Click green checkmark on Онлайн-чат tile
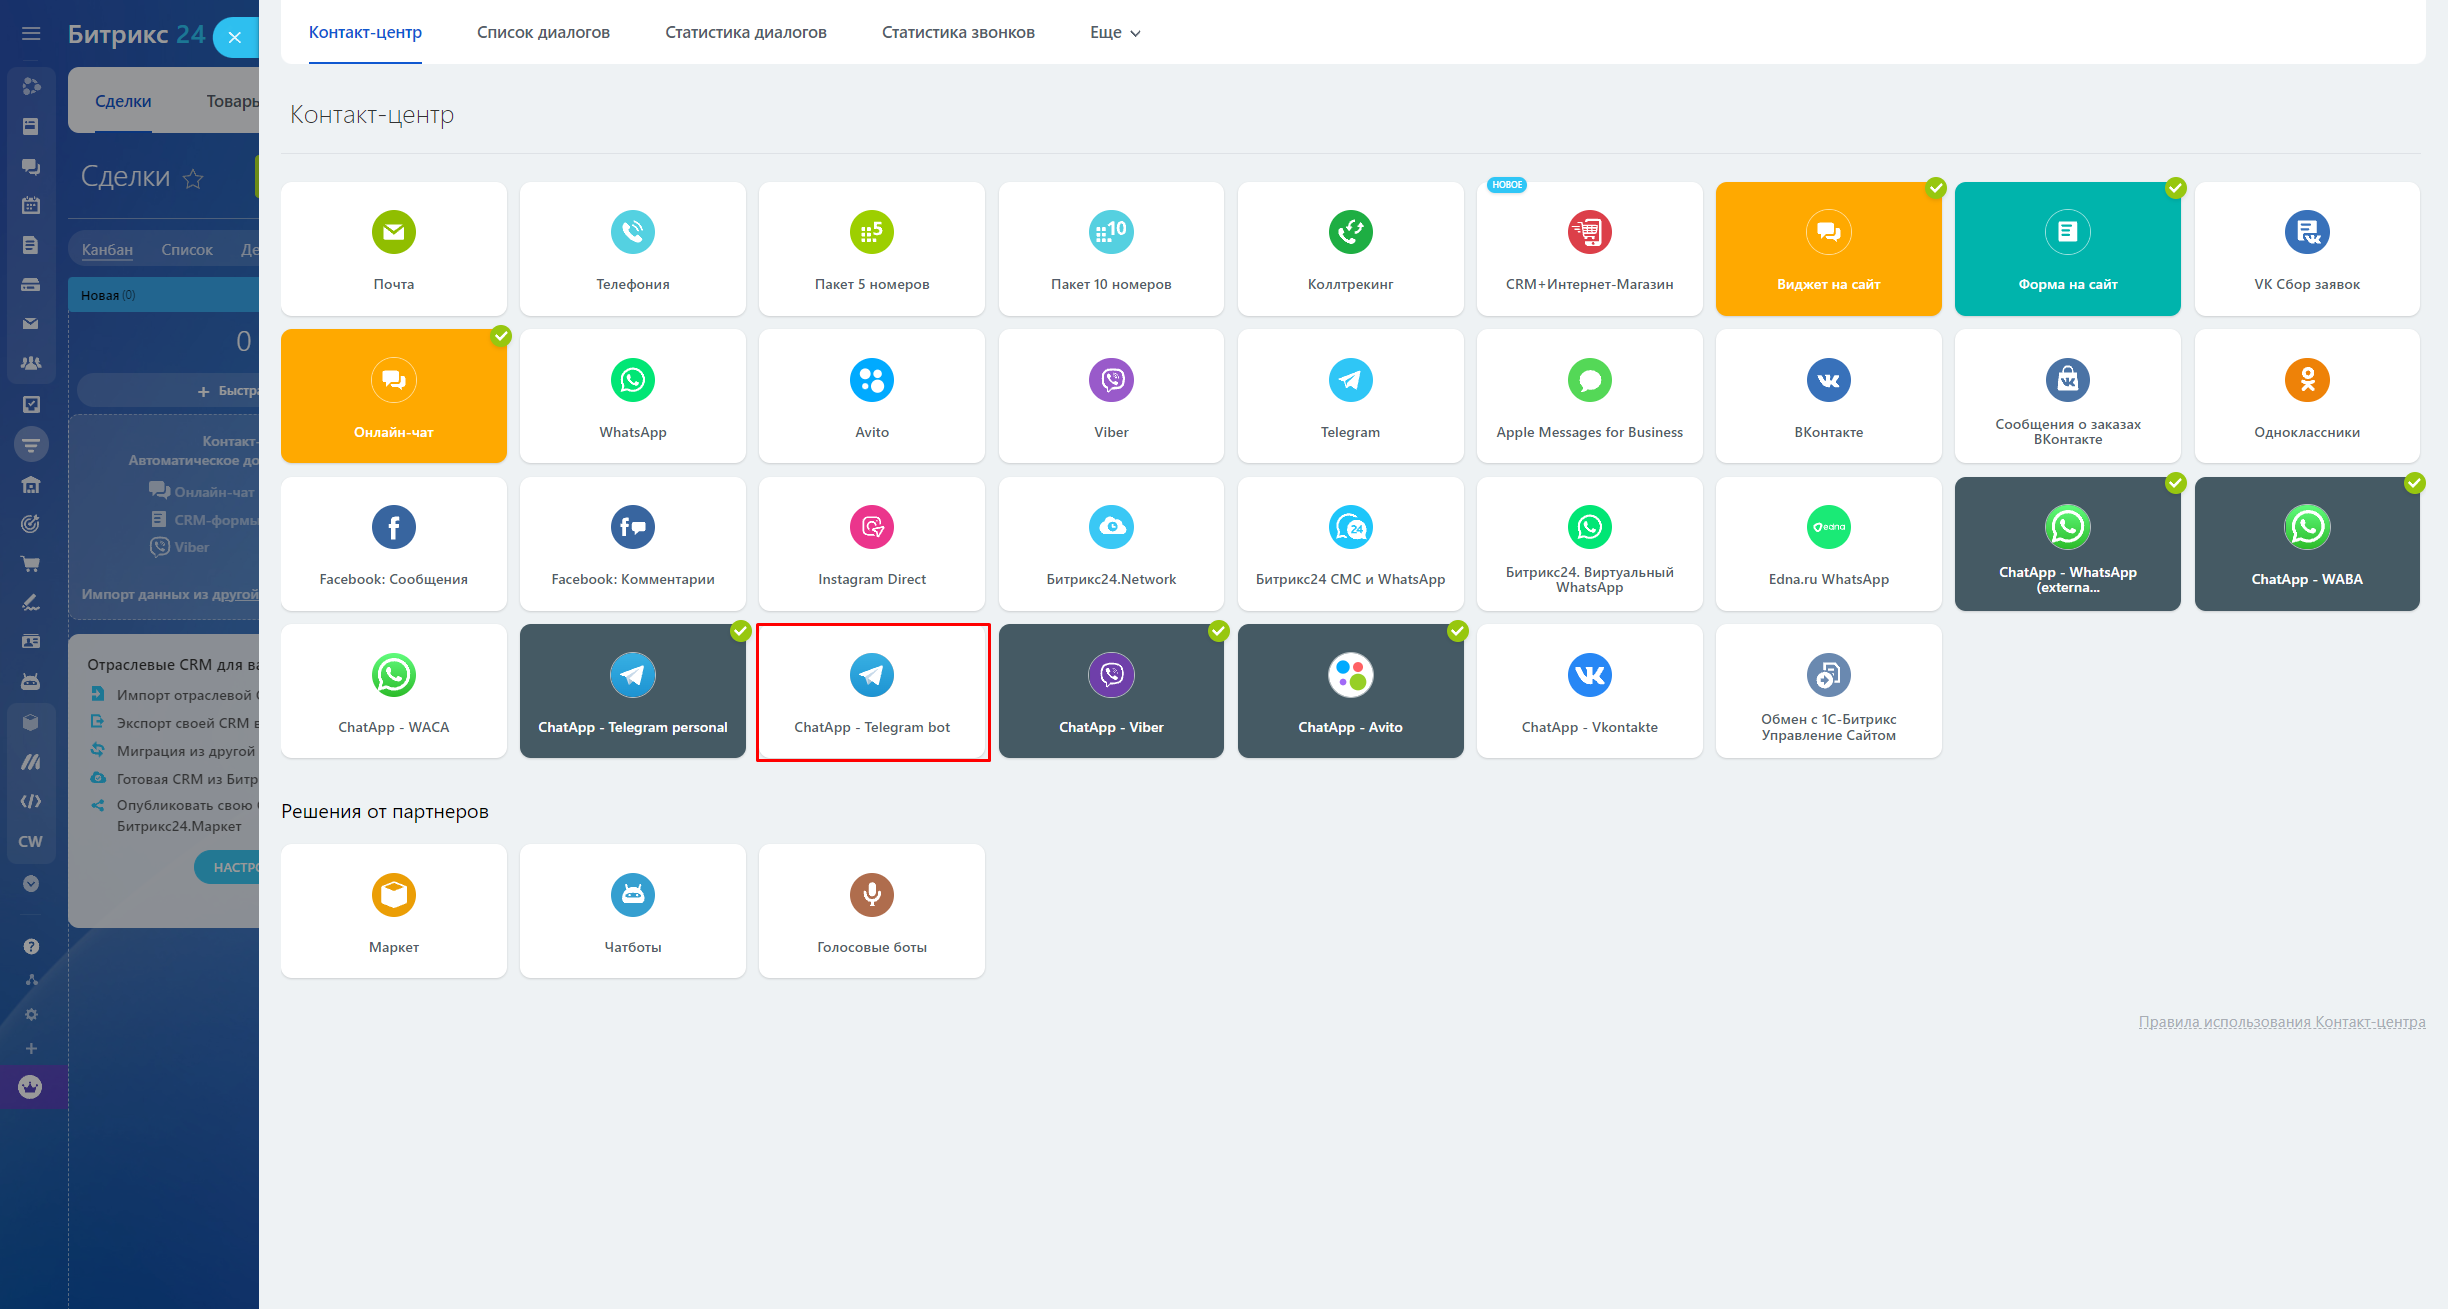Screen dimensions: 2448x1309 tap(501, 336)
